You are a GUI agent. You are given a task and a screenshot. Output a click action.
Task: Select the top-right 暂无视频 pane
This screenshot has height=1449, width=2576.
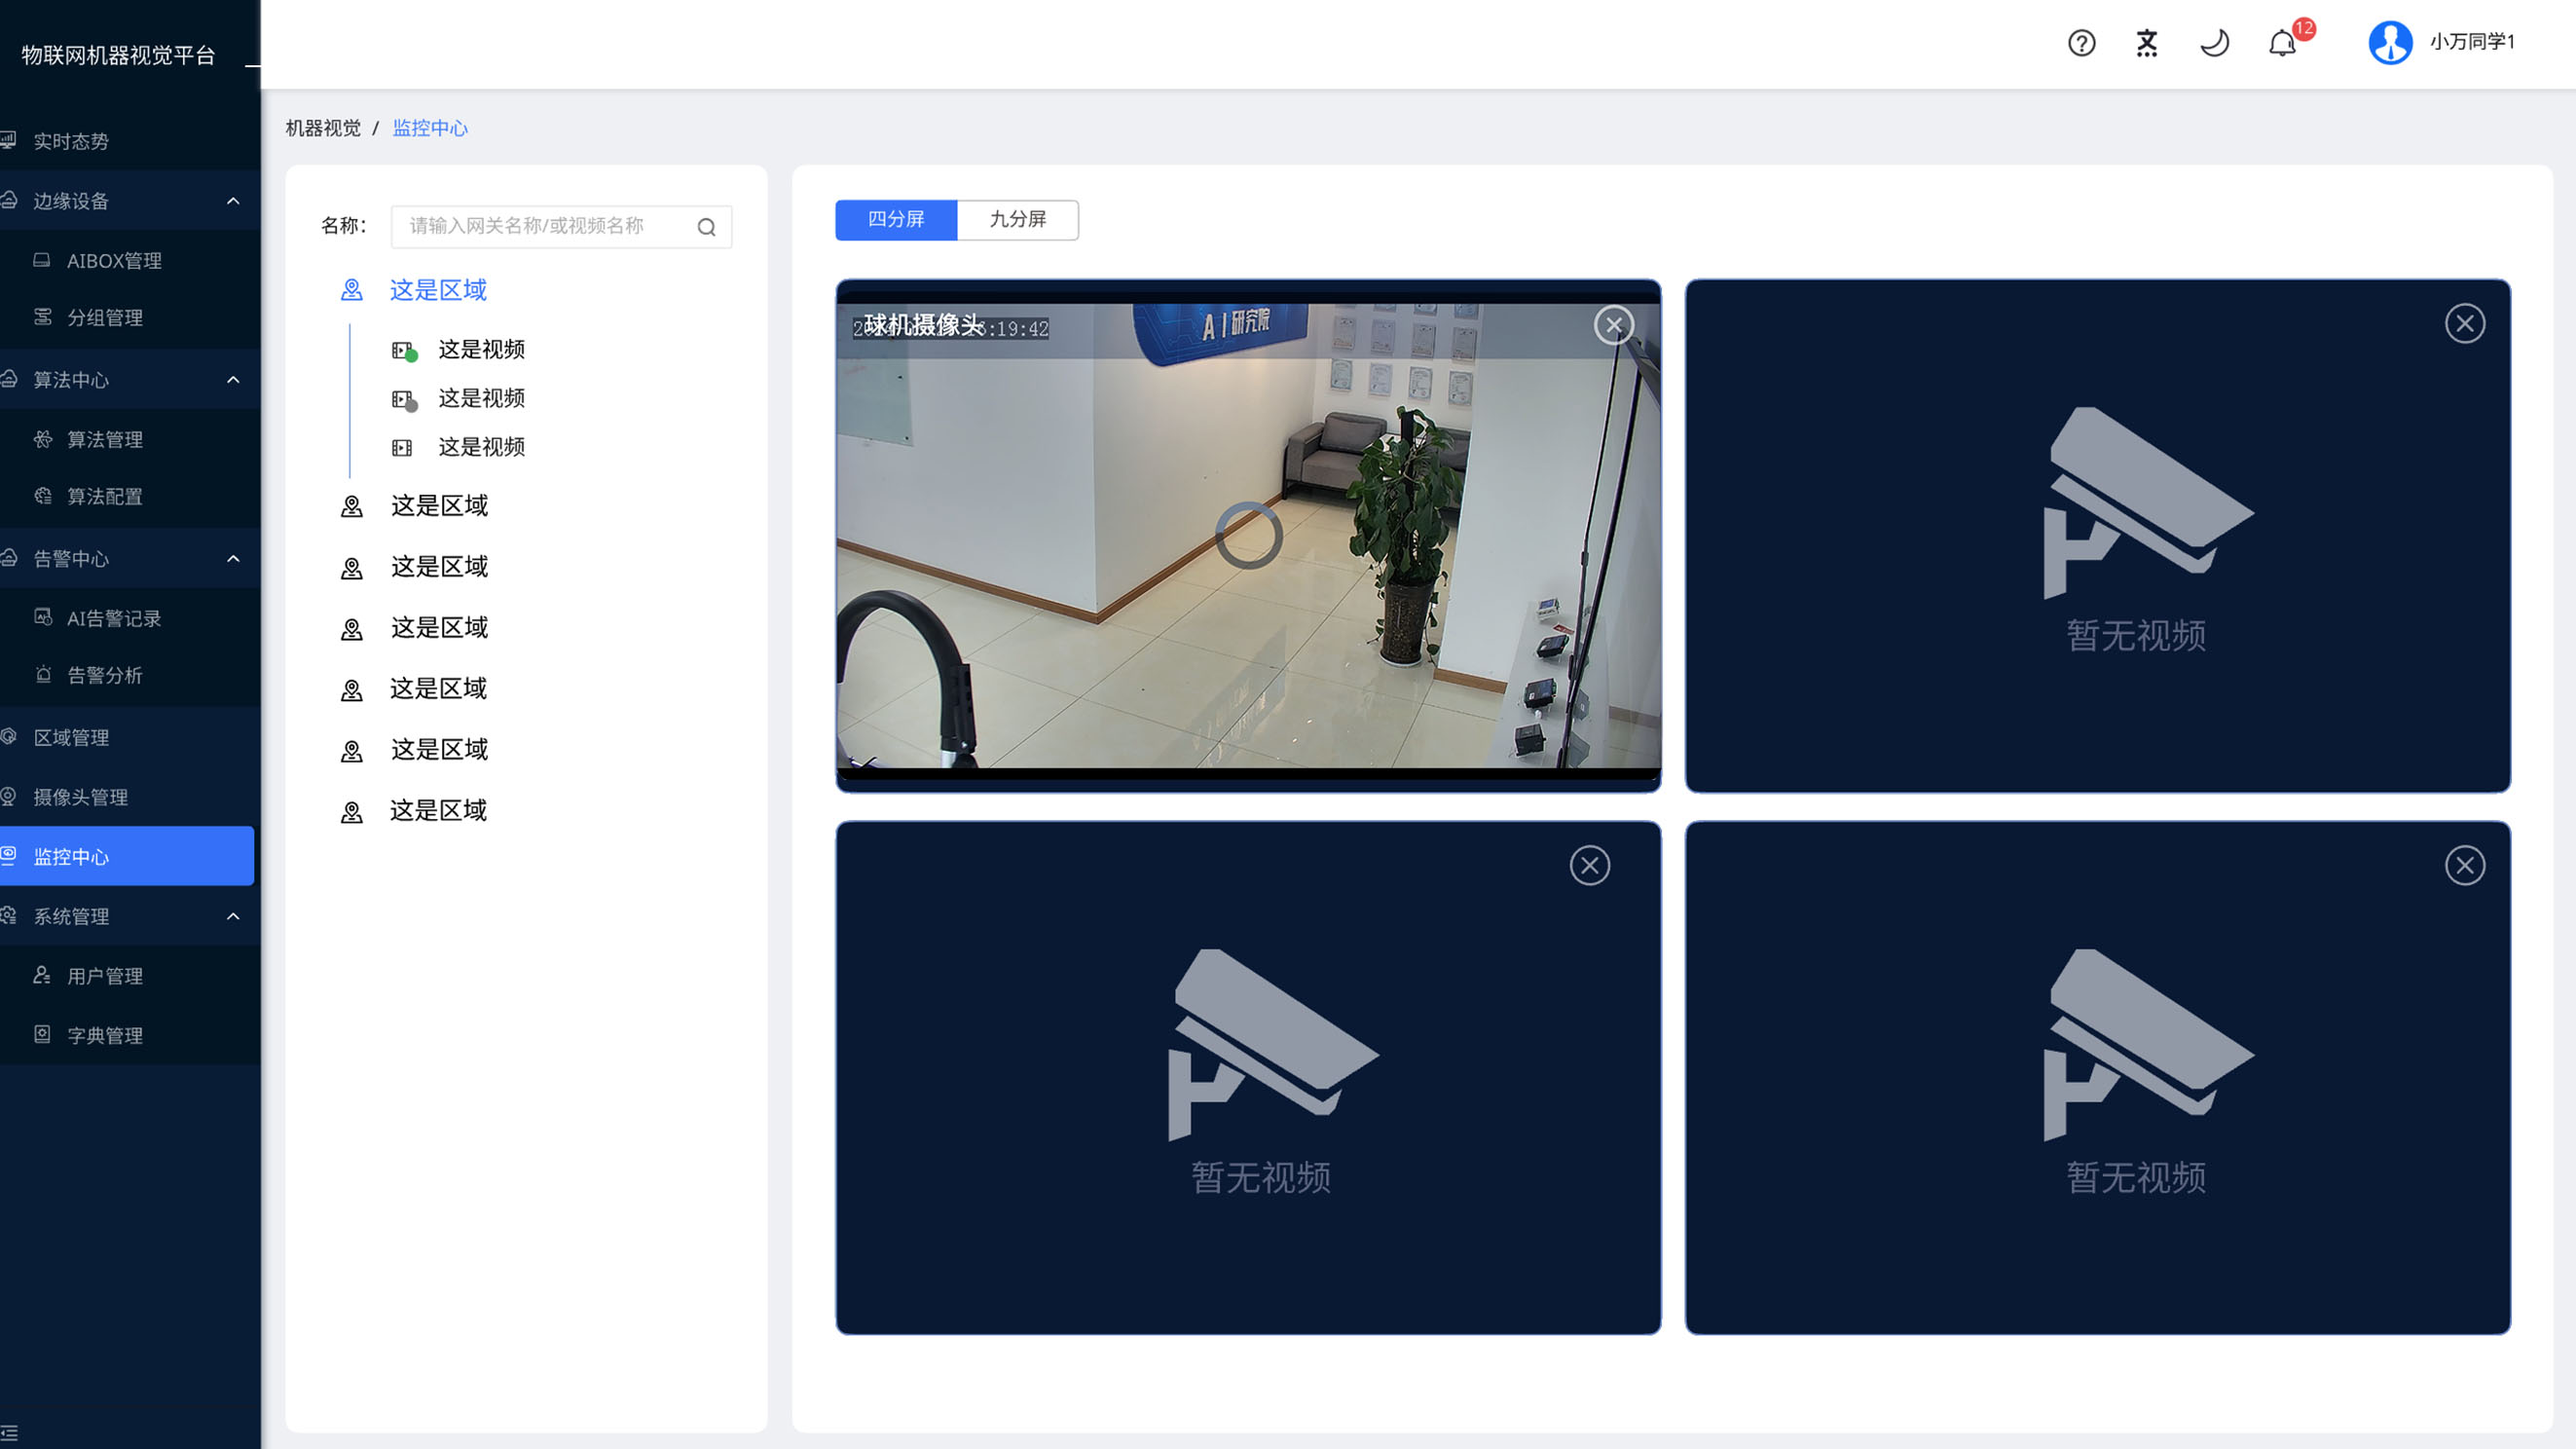click(2097, 535)
